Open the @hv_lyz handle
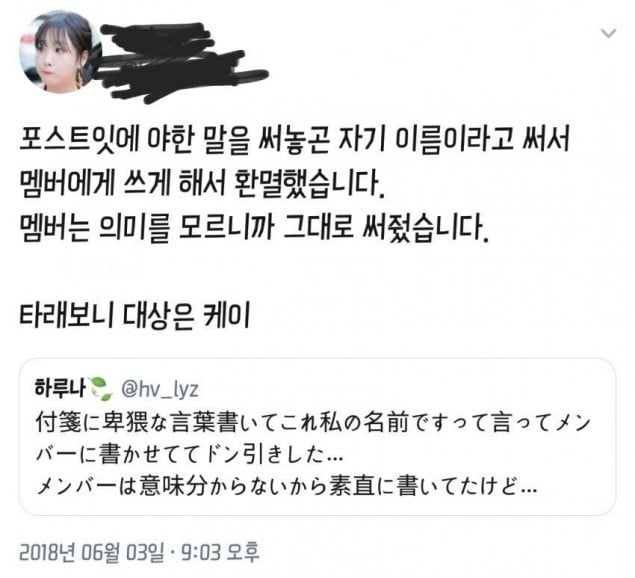 pos(160,389)
